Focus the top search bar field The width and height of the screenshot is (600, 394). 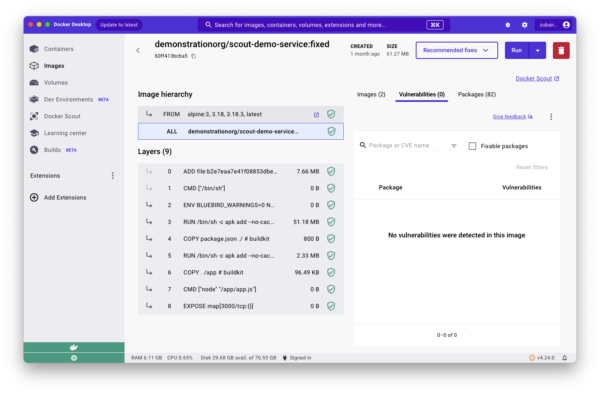323,25
